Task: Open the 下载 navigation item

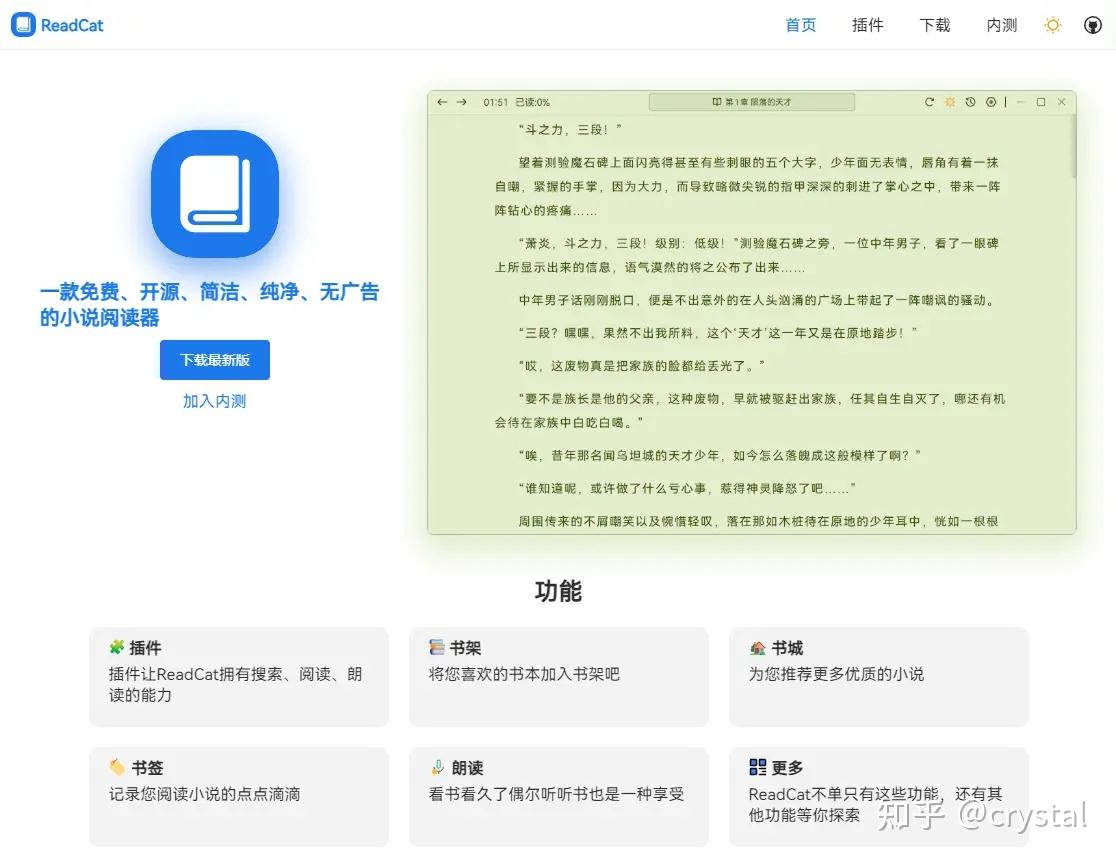Action: [934, 24]
